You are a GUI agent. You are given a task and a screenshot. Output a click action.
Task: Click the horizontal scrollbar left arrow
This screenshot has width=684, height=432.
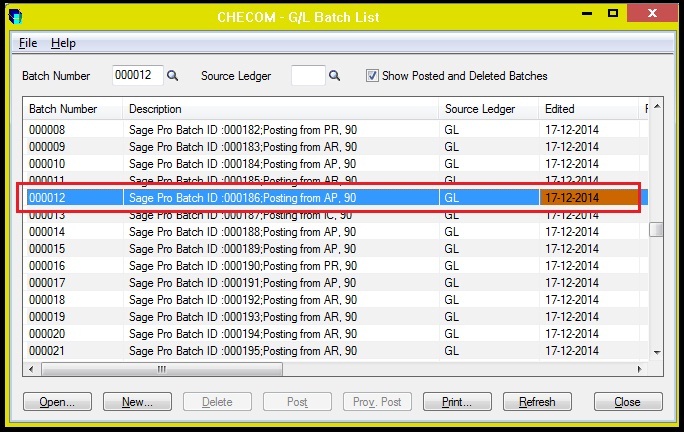(x=30, y=368)
